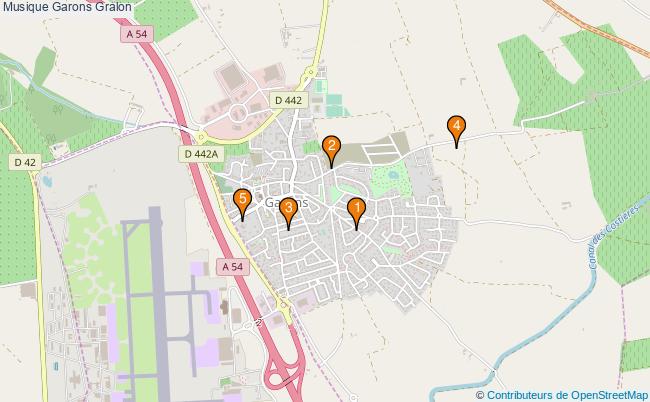Click the roundabout in pink commercial zone
Screen dimensions: 650x402
point(238,112)
